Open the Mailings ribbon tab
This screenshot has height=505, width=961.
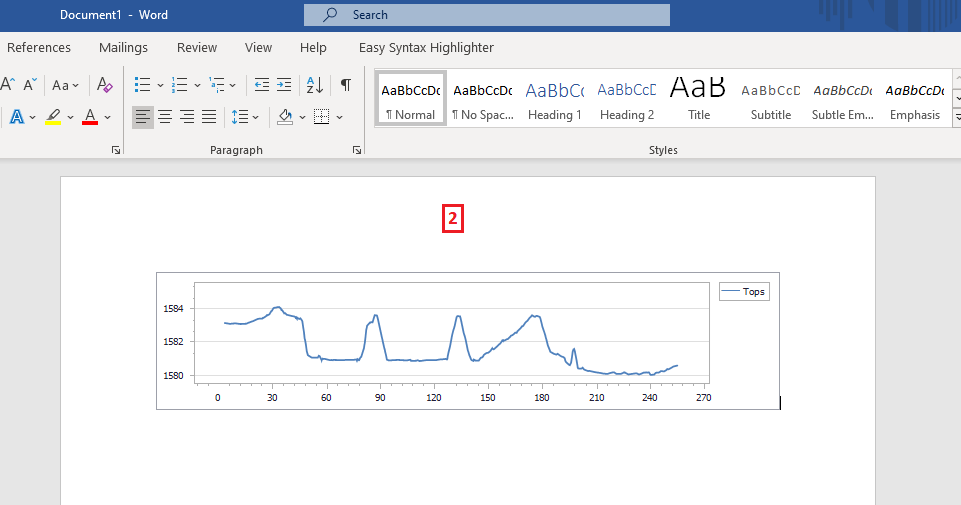tap(123, 47)
